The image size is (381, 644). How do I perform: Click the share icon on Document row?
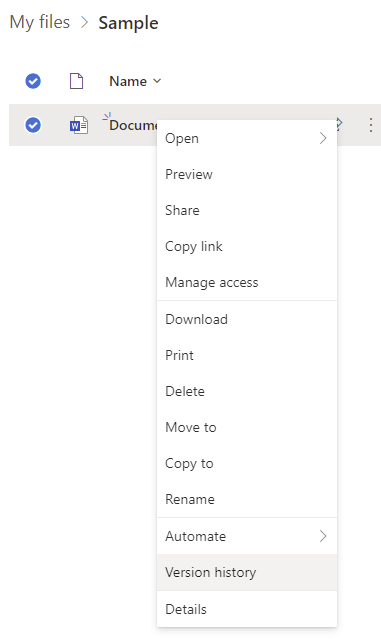(339, 124)
